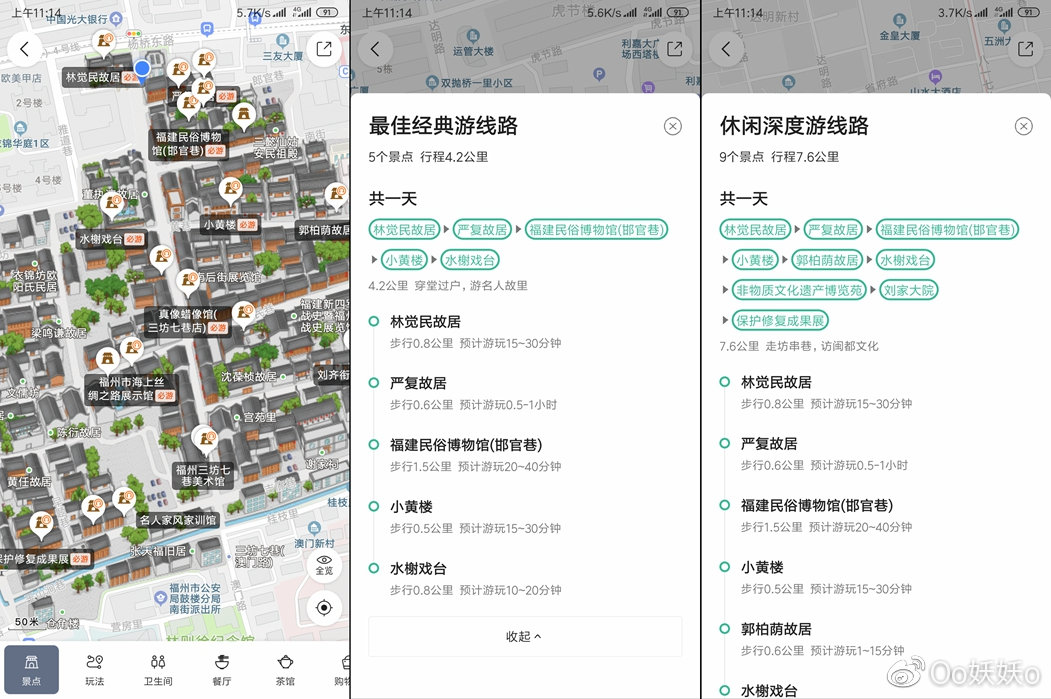Tap the 茶馆 teahouse icon
The image size is (1051, 699).
285,670
